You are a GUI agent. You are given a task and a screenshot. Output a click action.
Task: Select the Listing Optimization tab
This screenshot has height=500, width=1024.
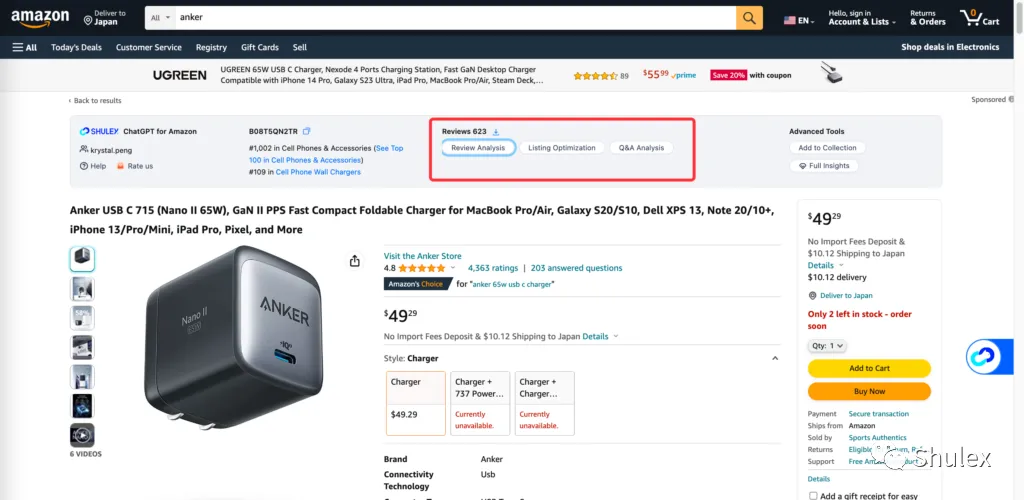pyautogui.click(x=562, y=148)
